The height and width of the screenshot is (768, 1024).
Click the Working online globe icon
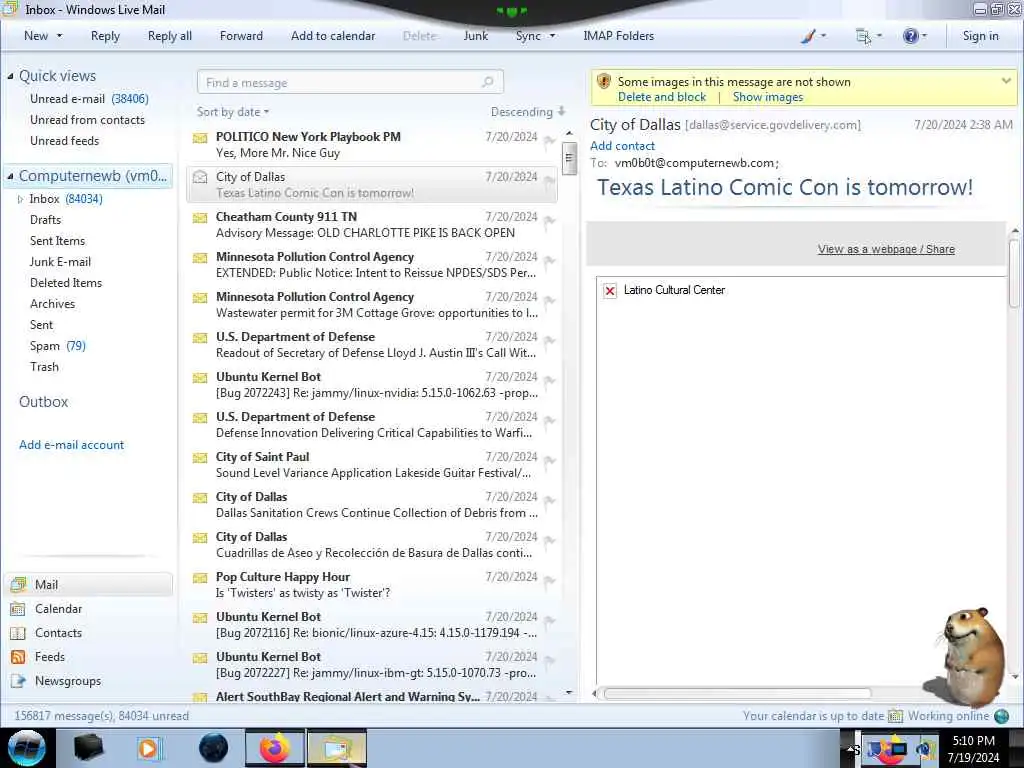(1002, 716)
